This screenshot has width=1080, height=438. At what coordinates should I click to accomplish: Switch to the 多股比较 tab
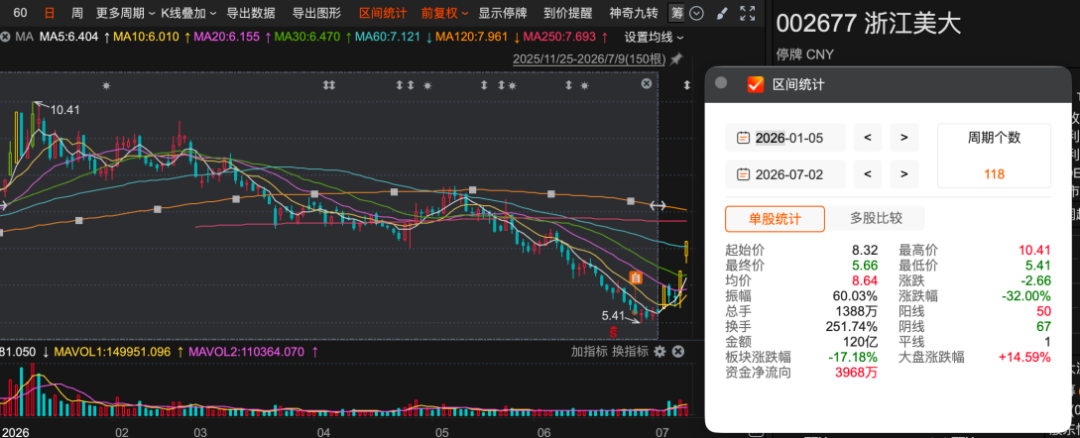(x=876, y=219)
